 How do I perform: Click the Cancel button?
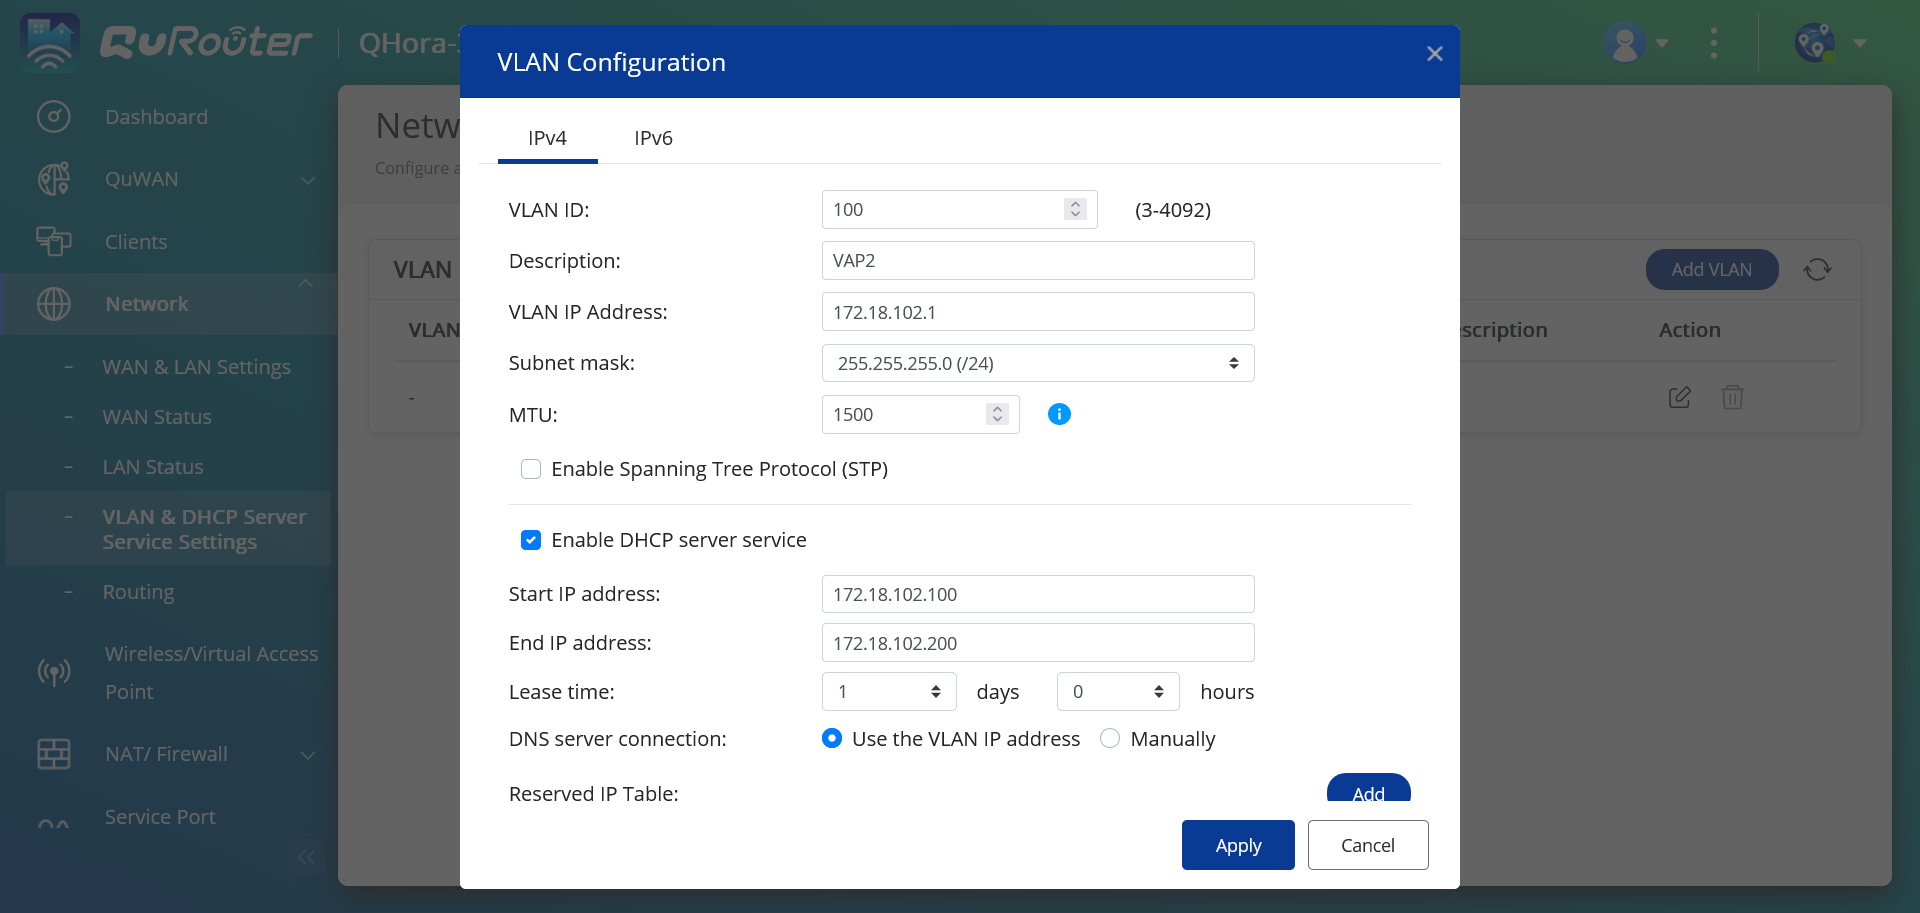coord(1367,845)
